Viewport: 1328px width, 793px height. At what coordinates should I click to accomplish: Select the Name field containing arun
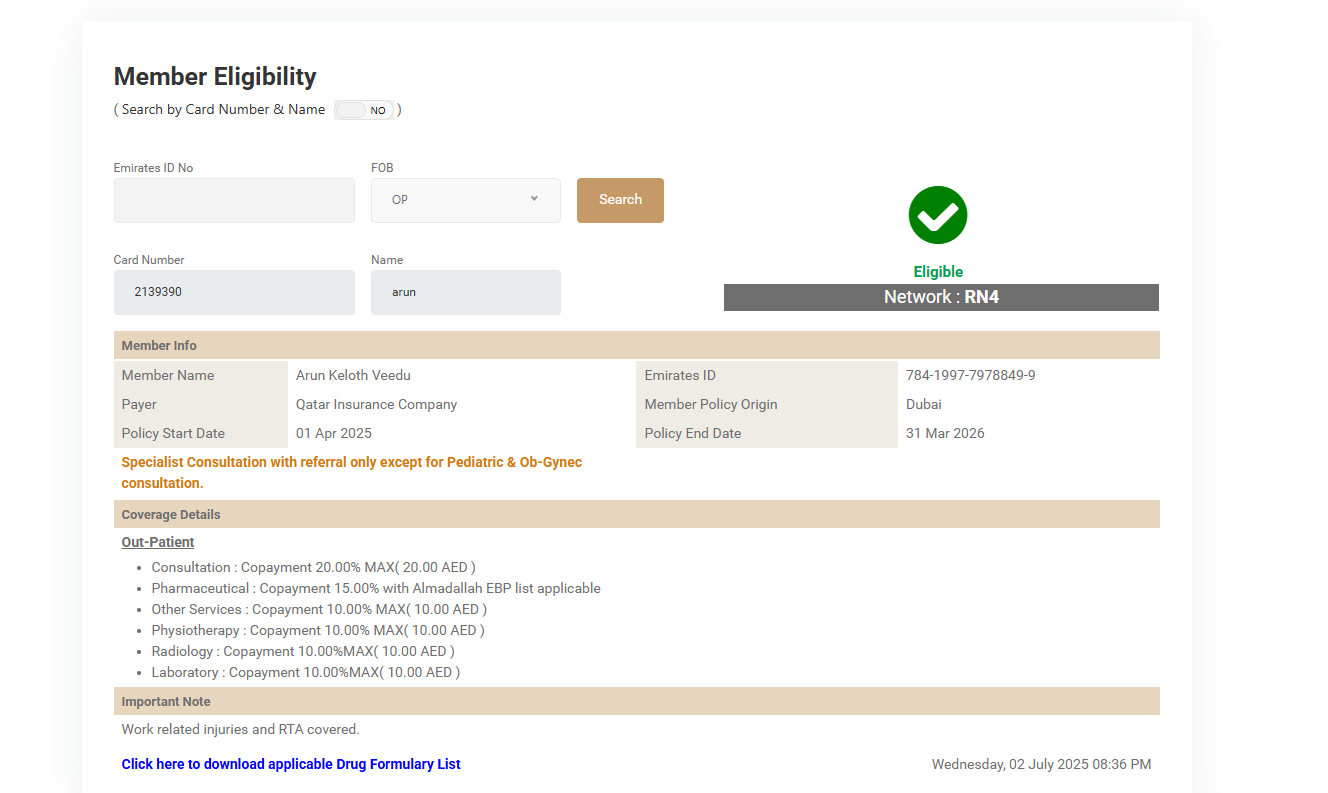point(465,292)
